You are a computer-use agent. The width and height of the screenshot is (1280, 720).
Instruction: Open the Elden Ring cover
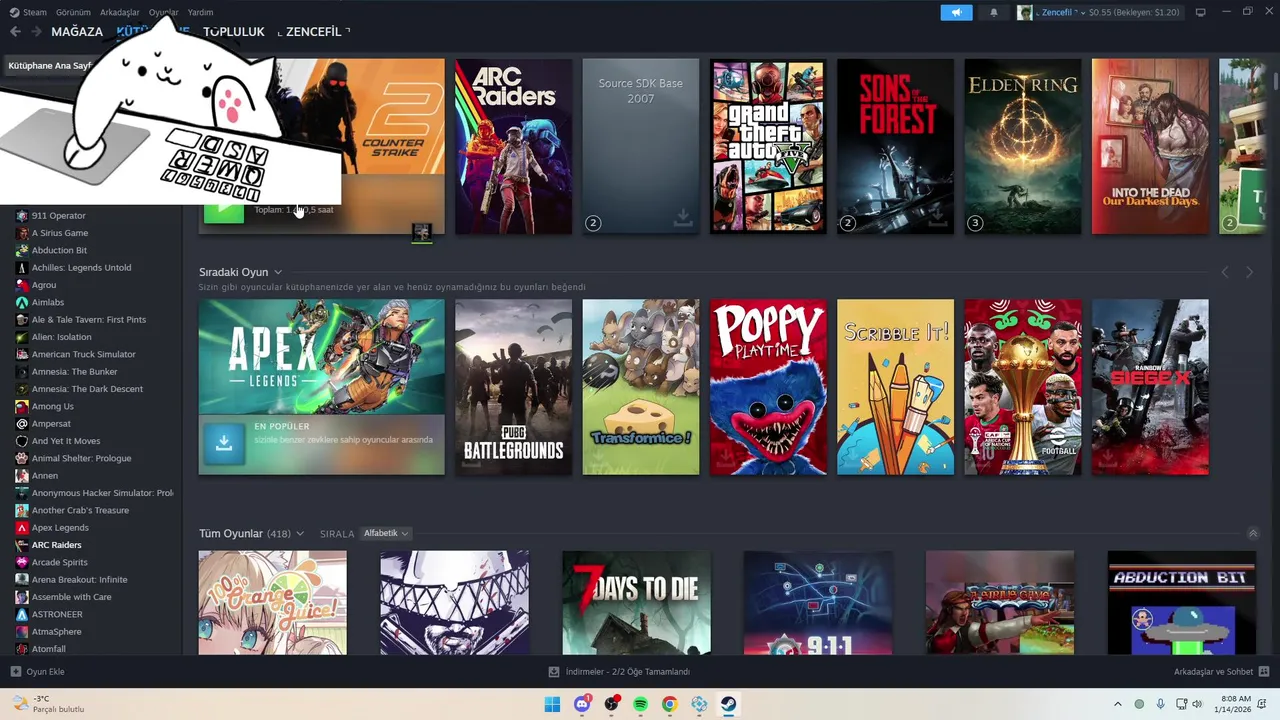coord(1023,146)
